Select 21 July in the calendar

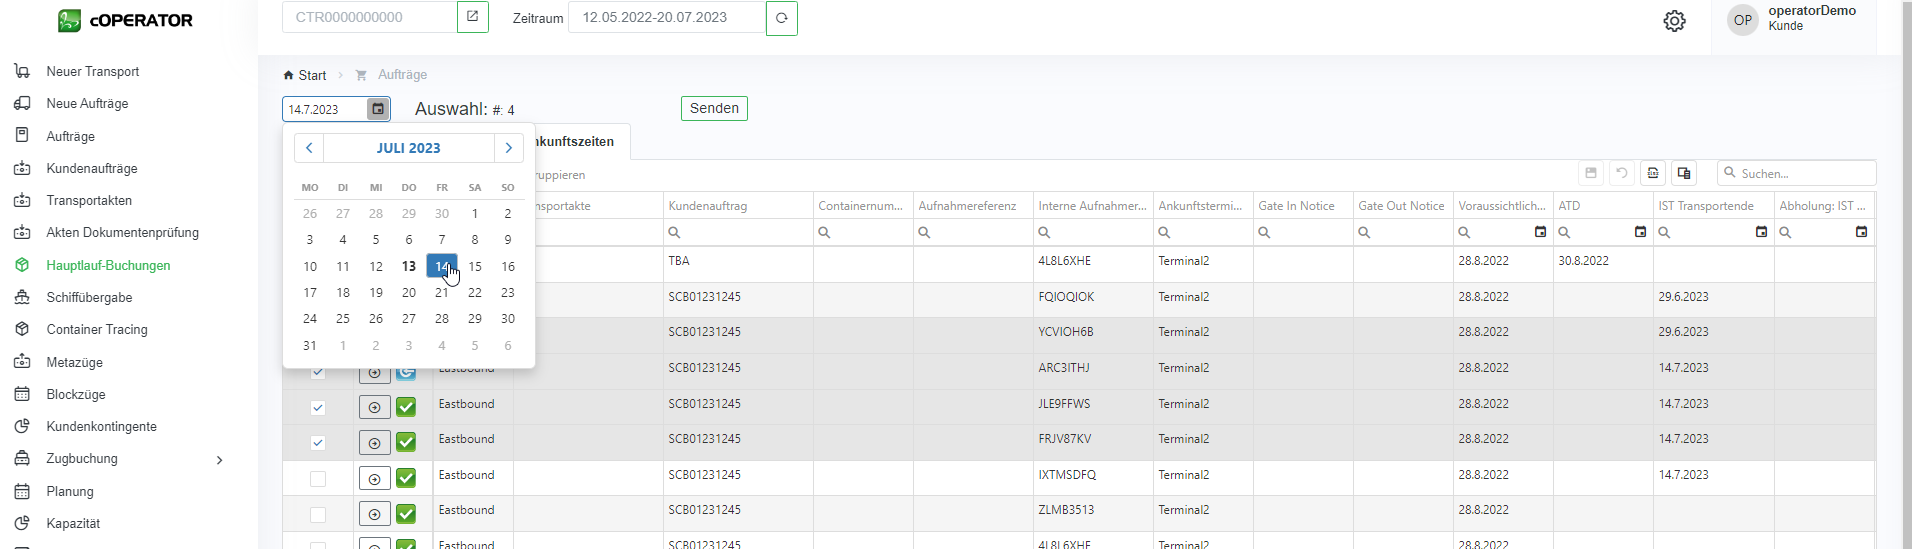(441, 293)
